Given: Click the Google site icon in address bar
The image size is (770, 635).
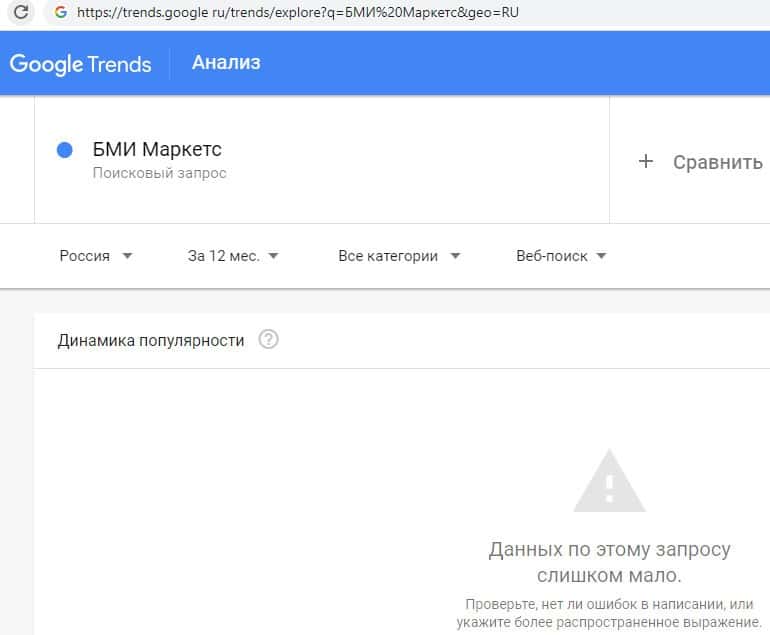Looking at the screenshot, I should pos(61,13).
